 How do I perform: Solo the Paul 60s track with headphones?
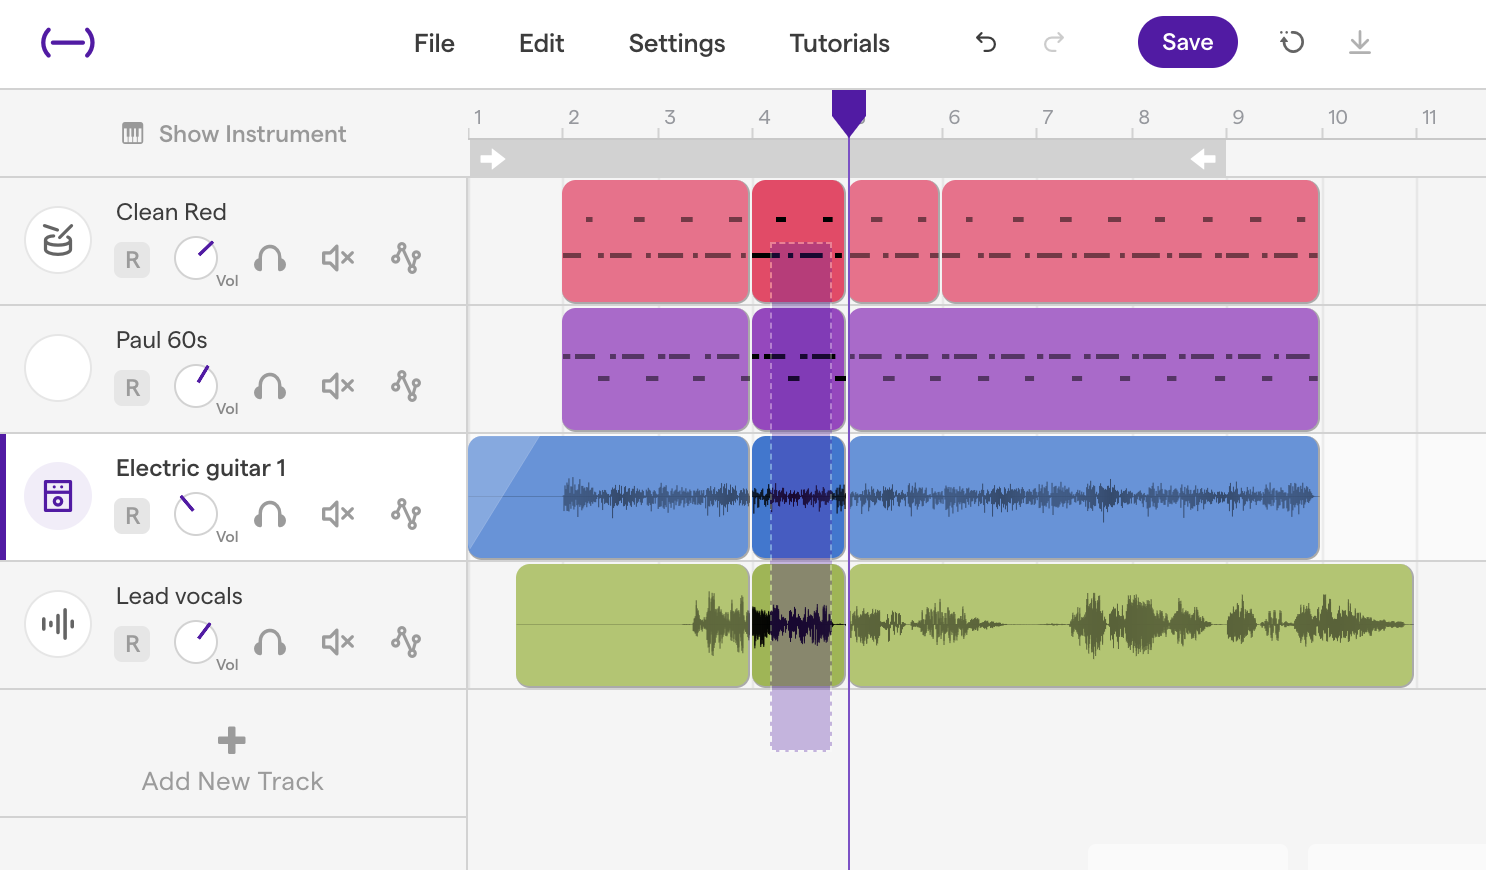point(270,387)
